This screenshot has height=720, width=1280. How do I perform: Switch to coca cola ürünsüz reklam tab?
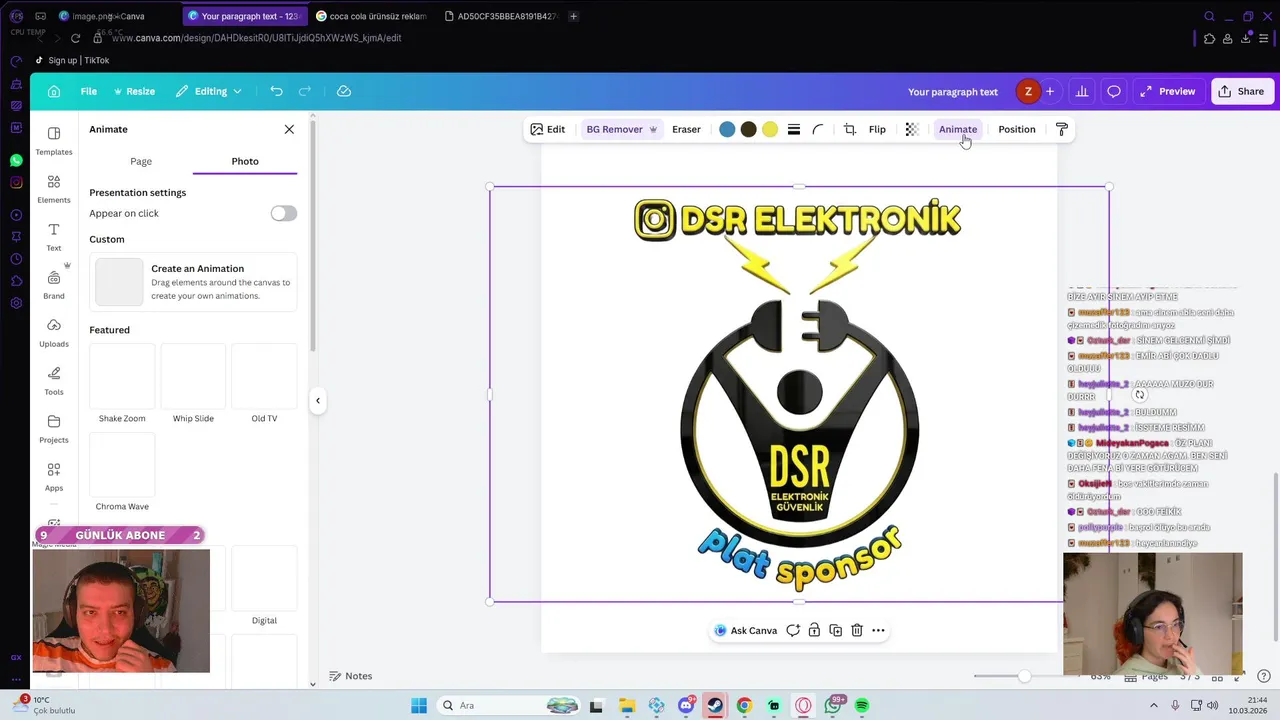[370, 16]
